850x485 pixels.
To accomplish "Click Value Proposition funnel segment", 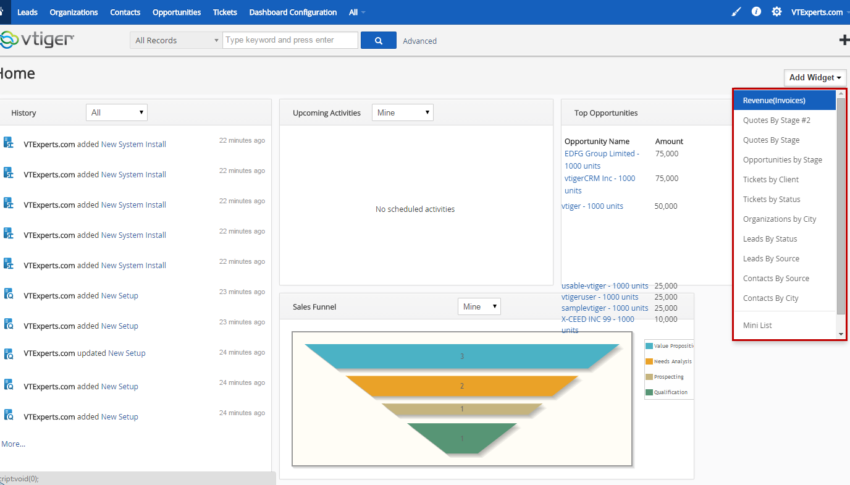I will [x=462, y=356].
